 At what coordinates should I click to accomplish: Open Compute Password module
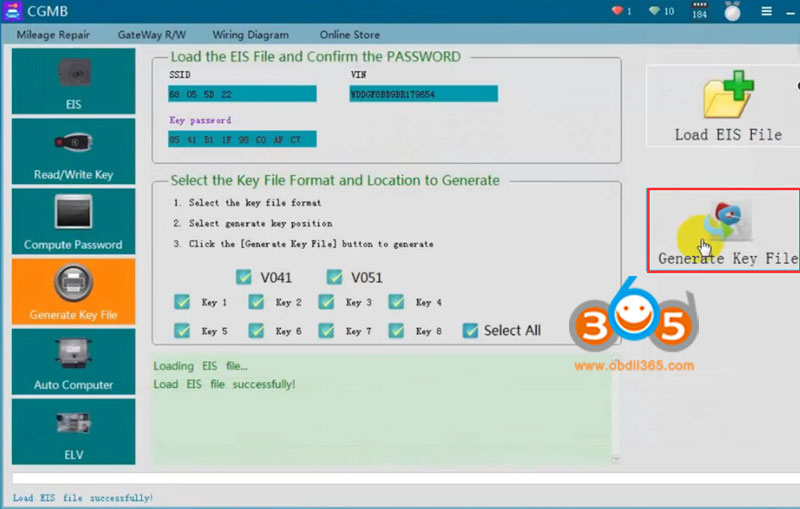coord(73,221)
